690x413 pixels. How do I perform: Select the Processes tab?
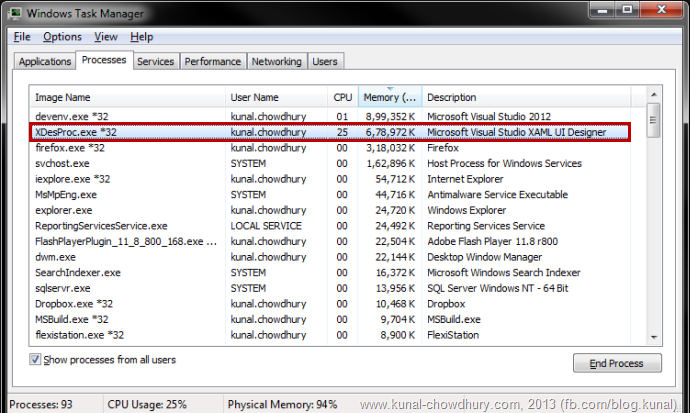[x=104, y=60]
